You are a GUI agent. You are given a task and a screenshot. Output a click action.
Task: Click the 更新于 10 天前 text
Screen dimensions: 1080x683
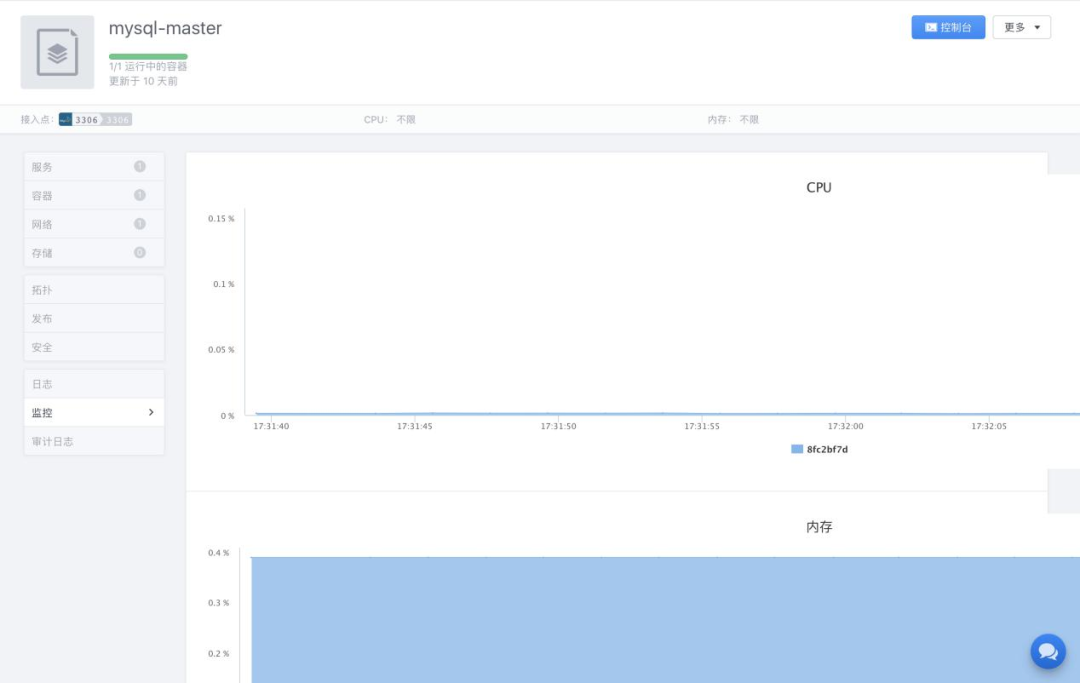143,81
